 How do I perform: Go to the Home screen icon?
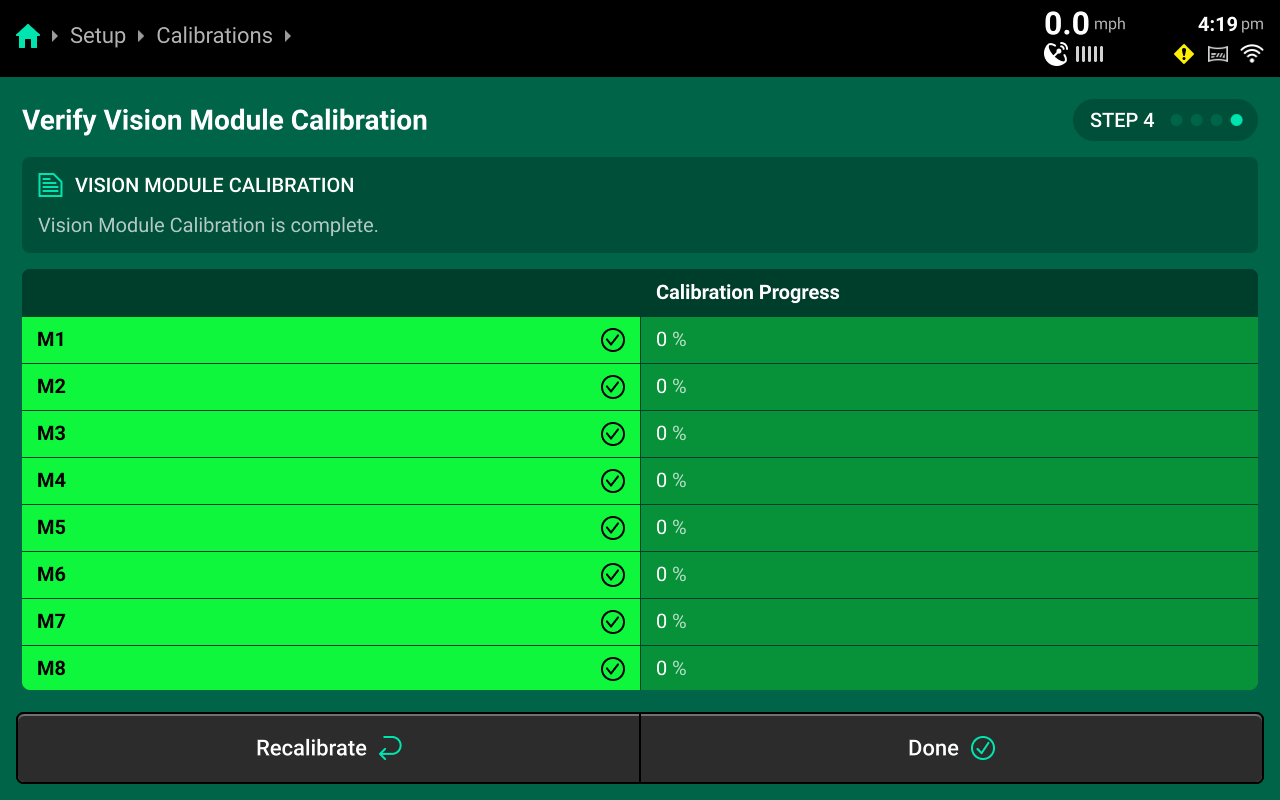(28, 36)
